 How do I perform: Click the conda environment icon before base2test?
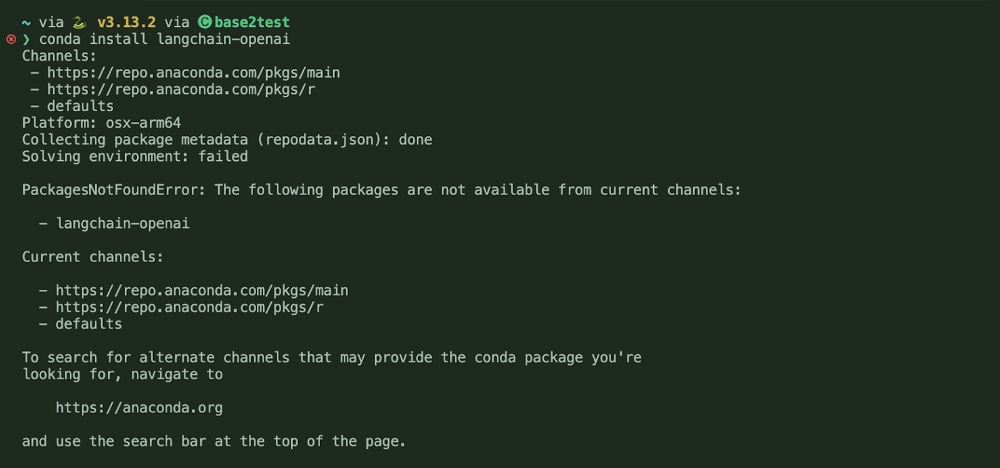pyautogui.click(x=205, y=22)
